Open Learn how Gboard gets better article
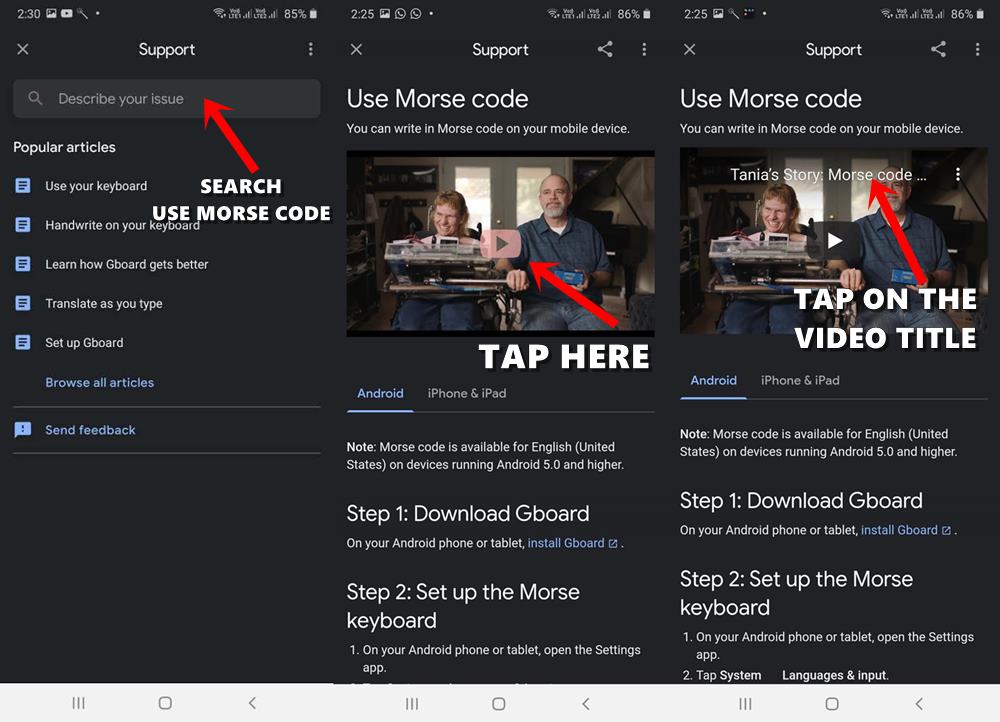This screenshot has width=1000, height=722. pyautogui.click(x=126, y=264)
